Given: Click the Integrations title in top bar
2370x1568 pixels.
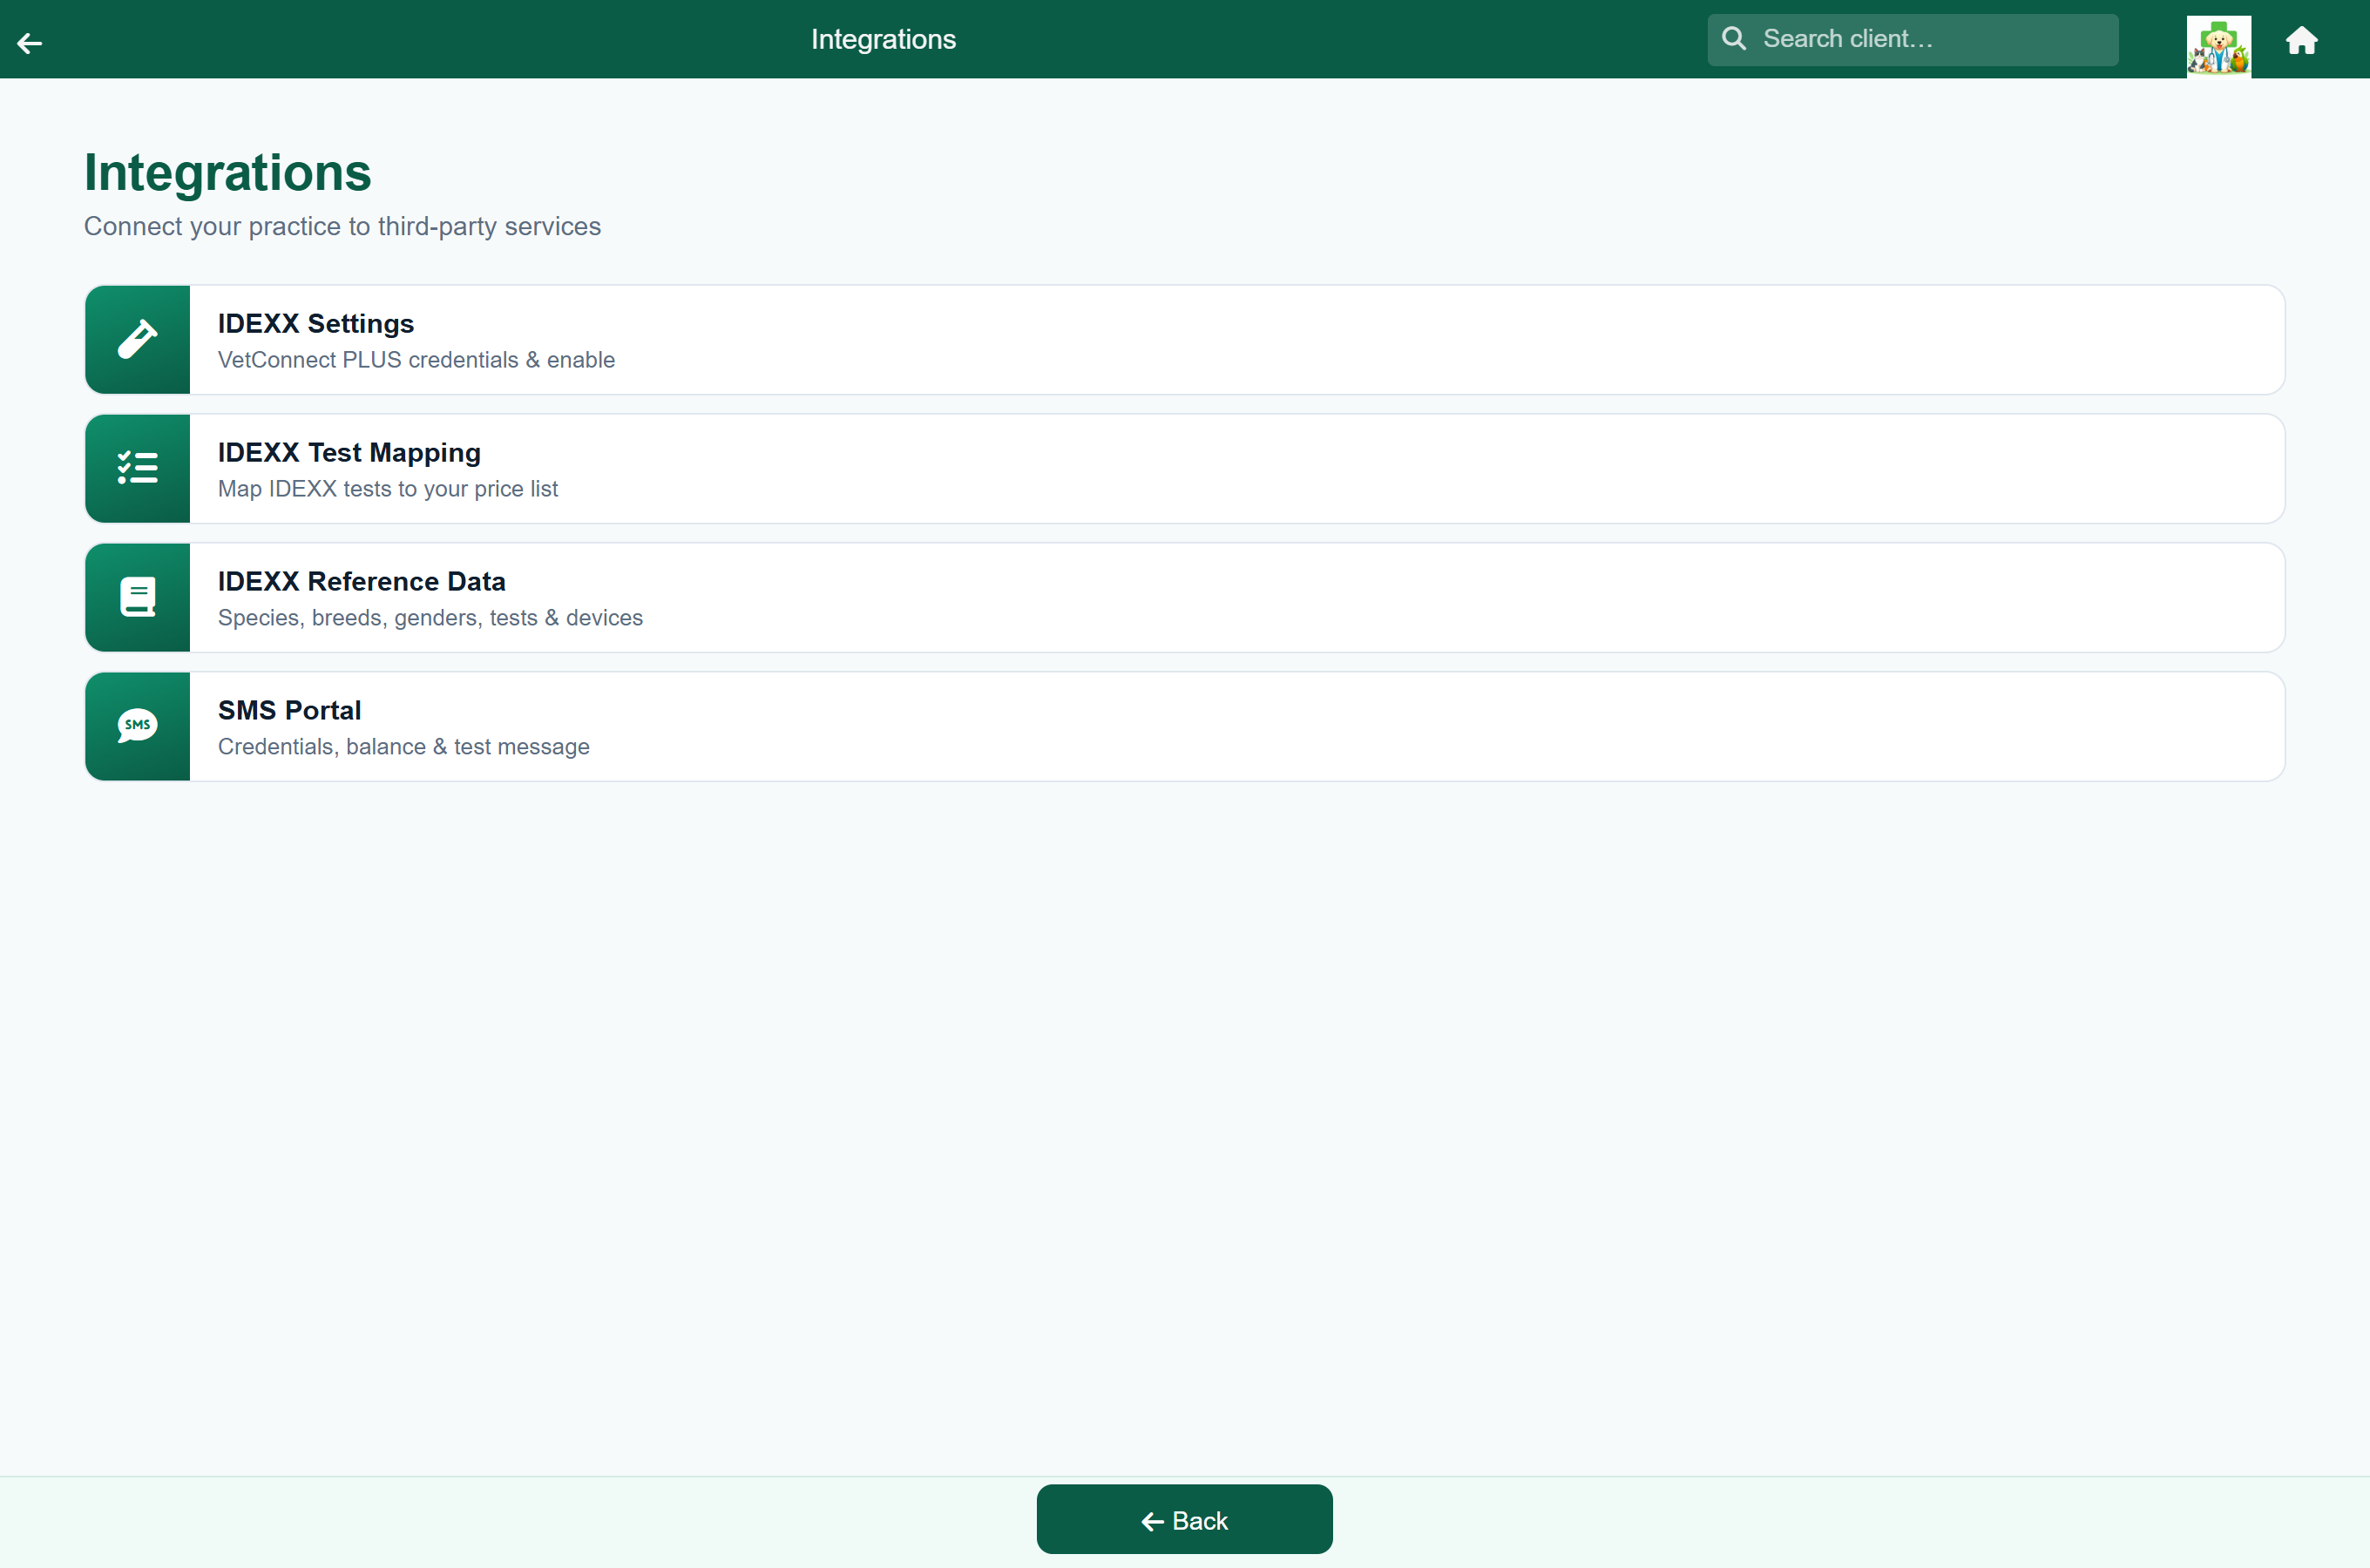Looking at the screenshot, I should tap(883, 39).
